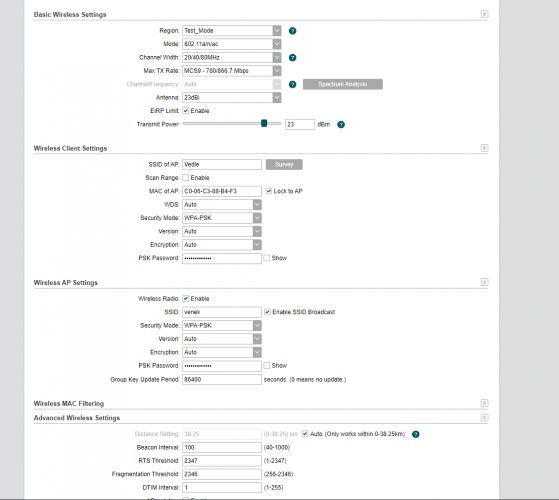This screenshot has width=559, height=500.
Task: Collapse the Advanced Wireless Settings section
Action: point(484,417)
